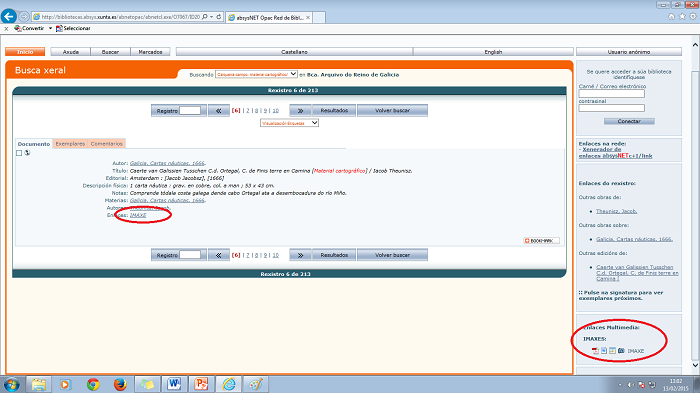Go to page 7 in top pagination
700x393 pixels.
point(248,110)
